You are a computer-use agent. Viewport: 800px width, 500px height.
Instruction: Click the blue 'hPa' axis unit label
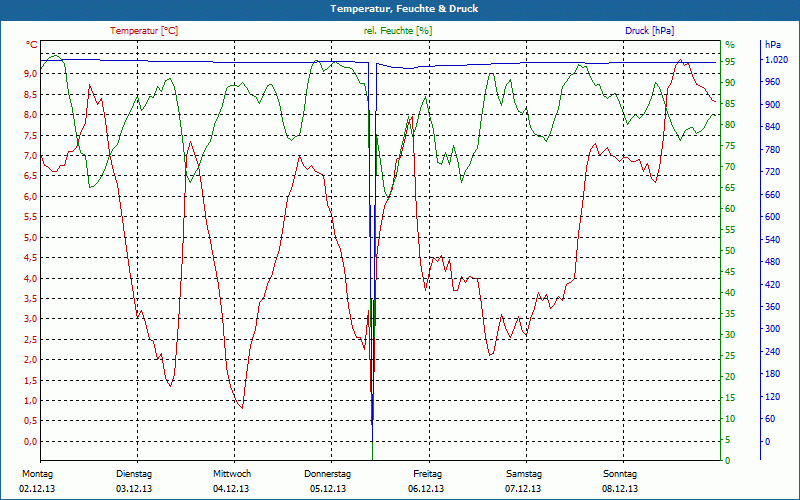[773, 44]
